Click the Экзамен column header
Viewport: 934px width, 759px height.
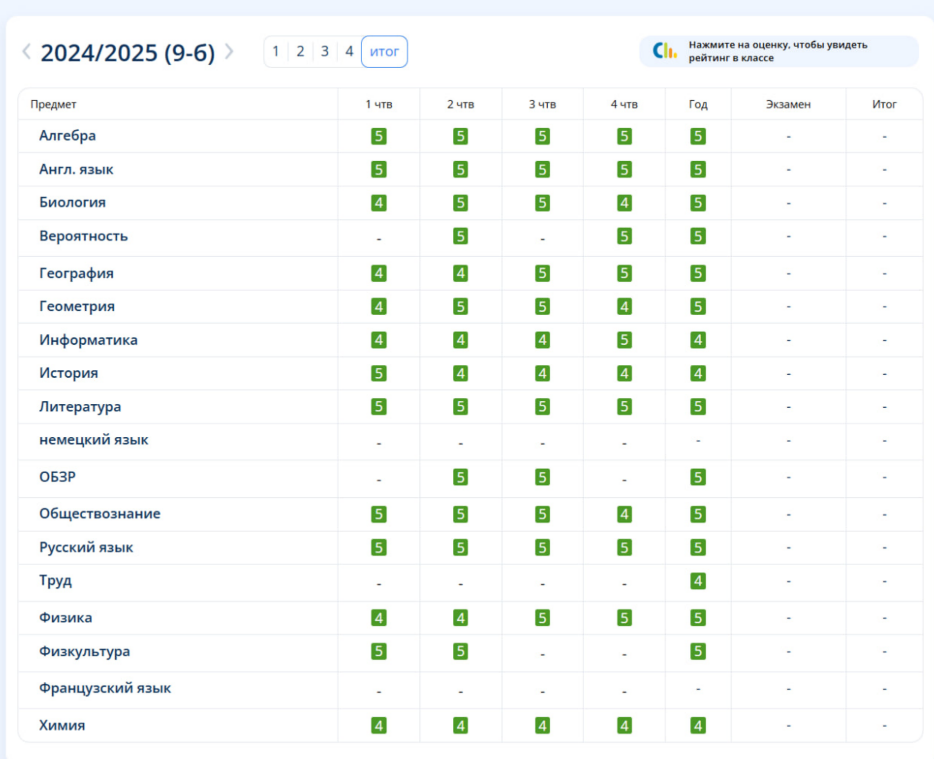tap(788, 104)
